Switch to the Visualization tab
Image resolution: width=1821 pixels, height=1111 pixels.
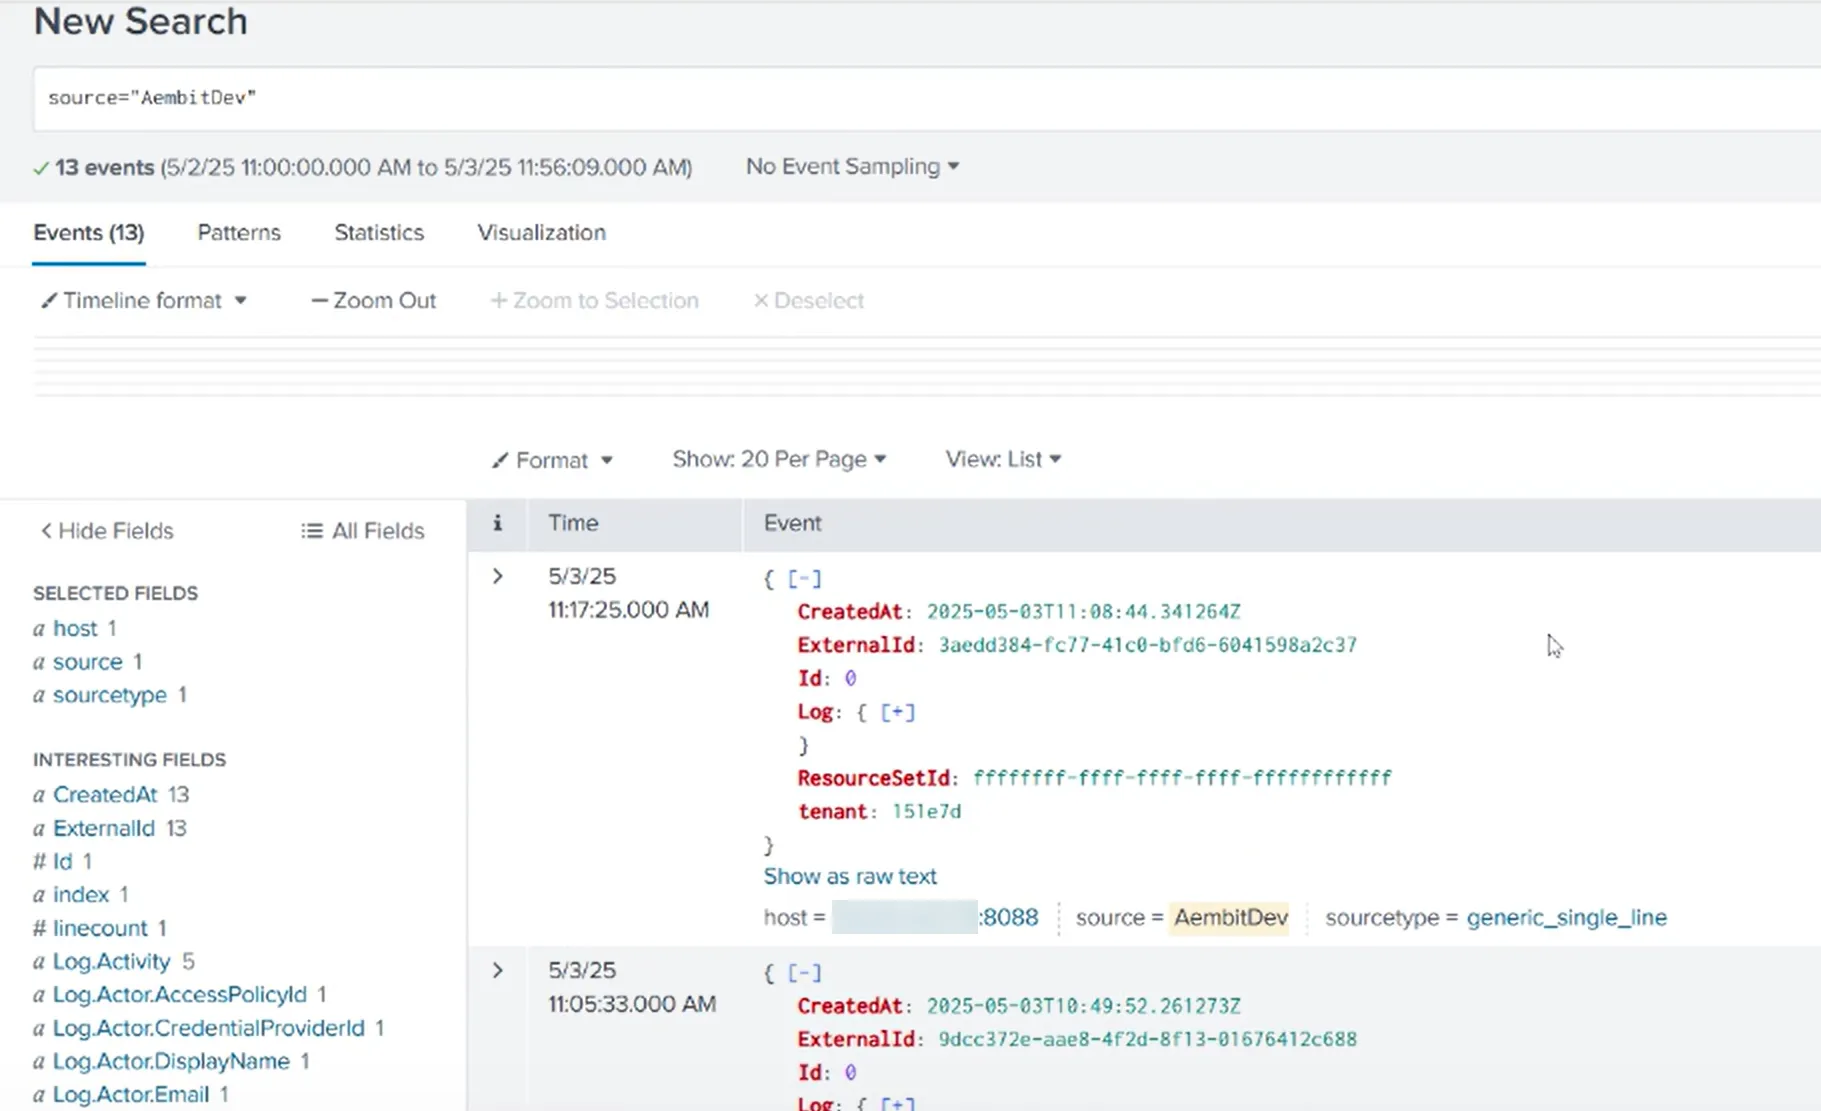[x=541, y=232]
